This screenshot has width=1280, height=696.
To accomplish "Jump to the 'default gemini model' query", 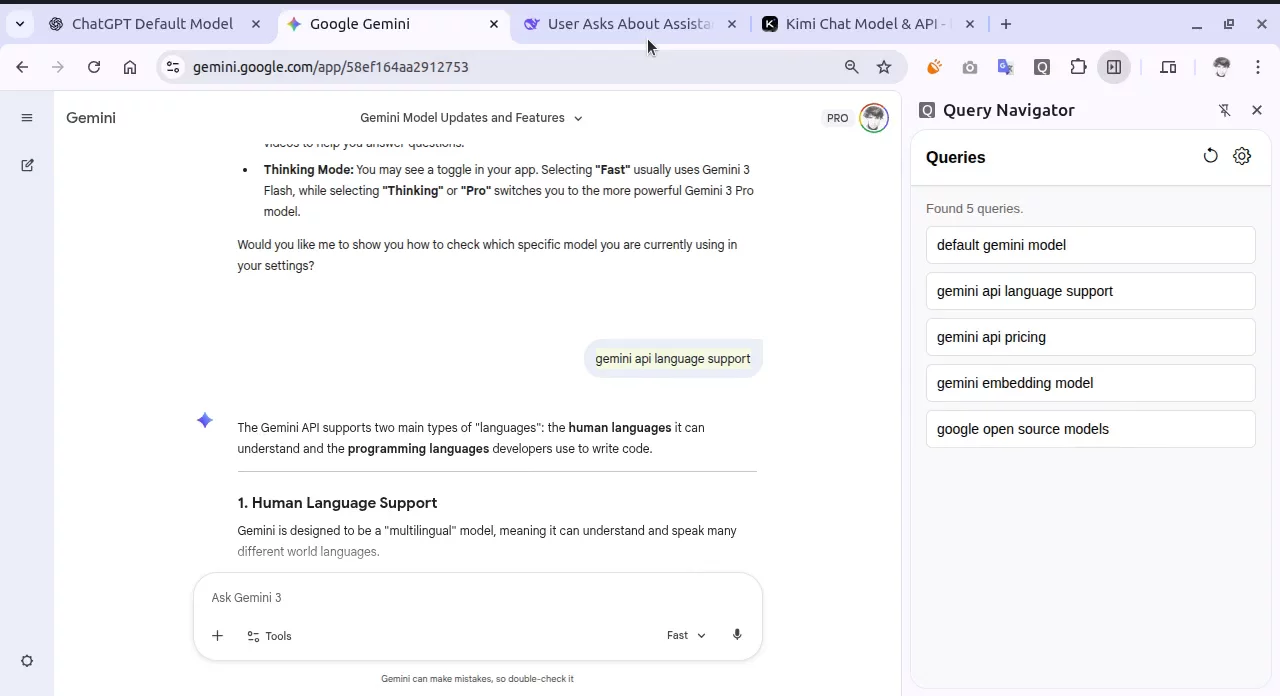I will [x=1090, y=245].
